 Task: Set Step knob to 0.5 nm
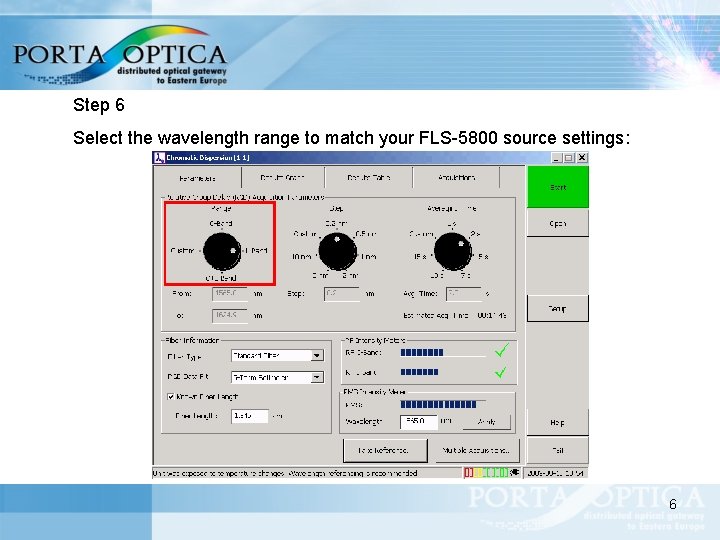click(366, 234)
